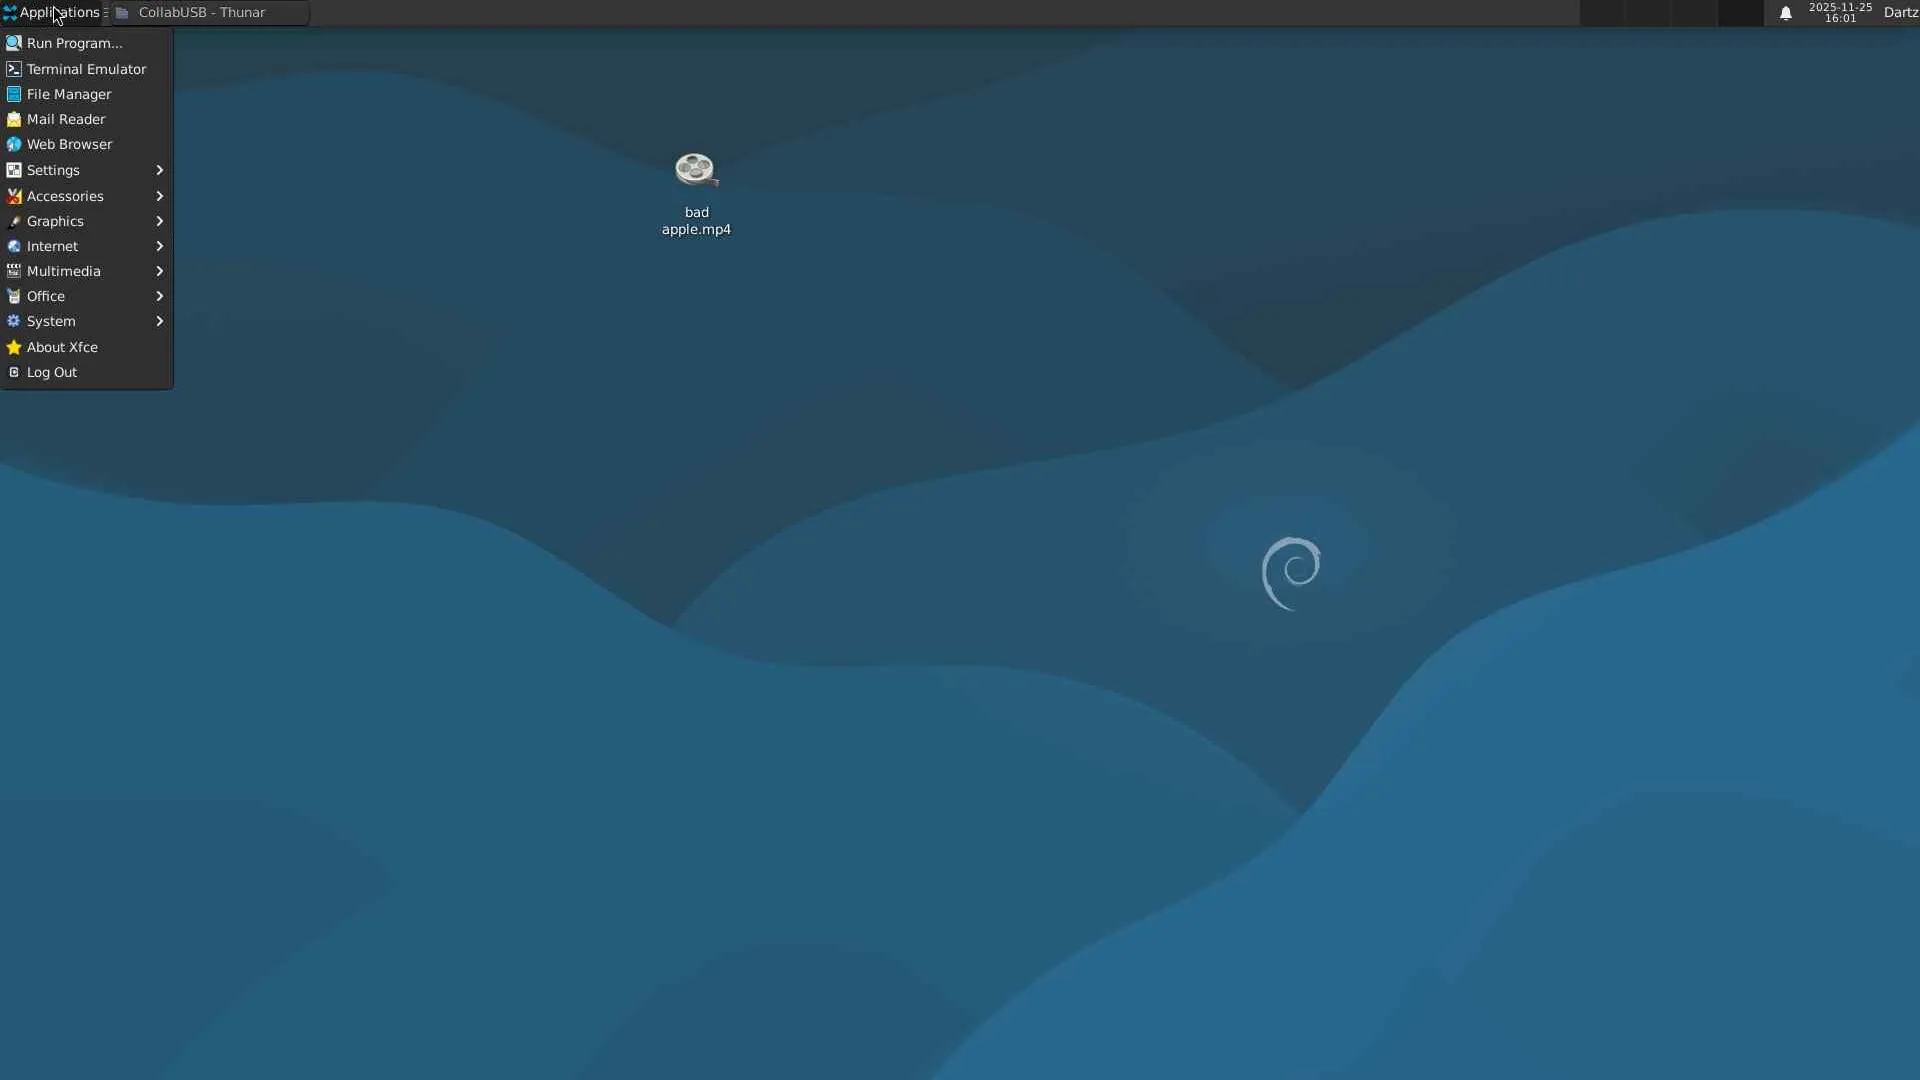
Task: Launch File Manager from the menu
Action: (68, 94)
